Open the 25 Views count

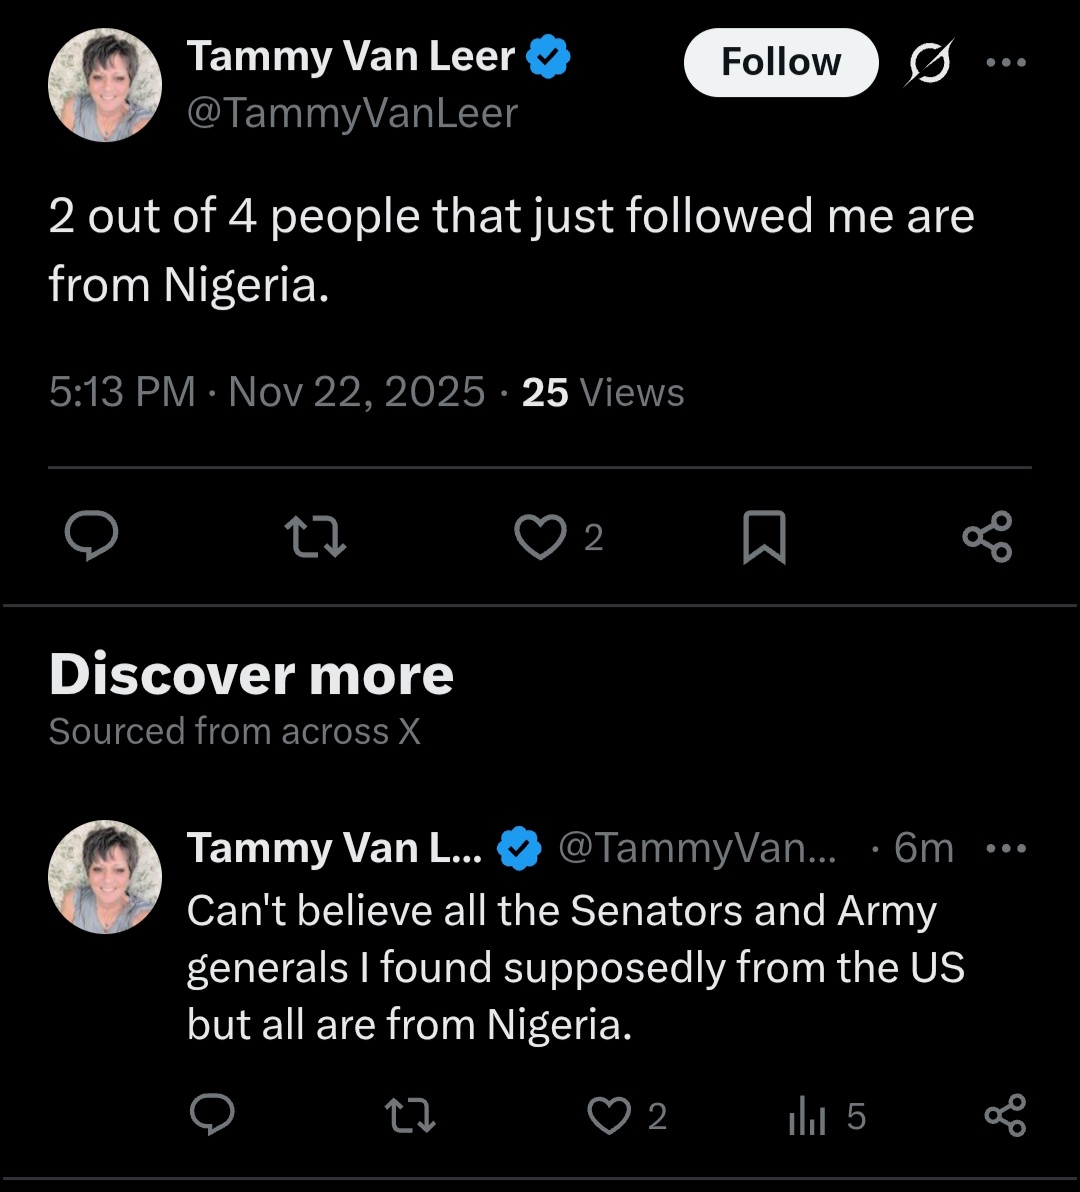[603, 392]
